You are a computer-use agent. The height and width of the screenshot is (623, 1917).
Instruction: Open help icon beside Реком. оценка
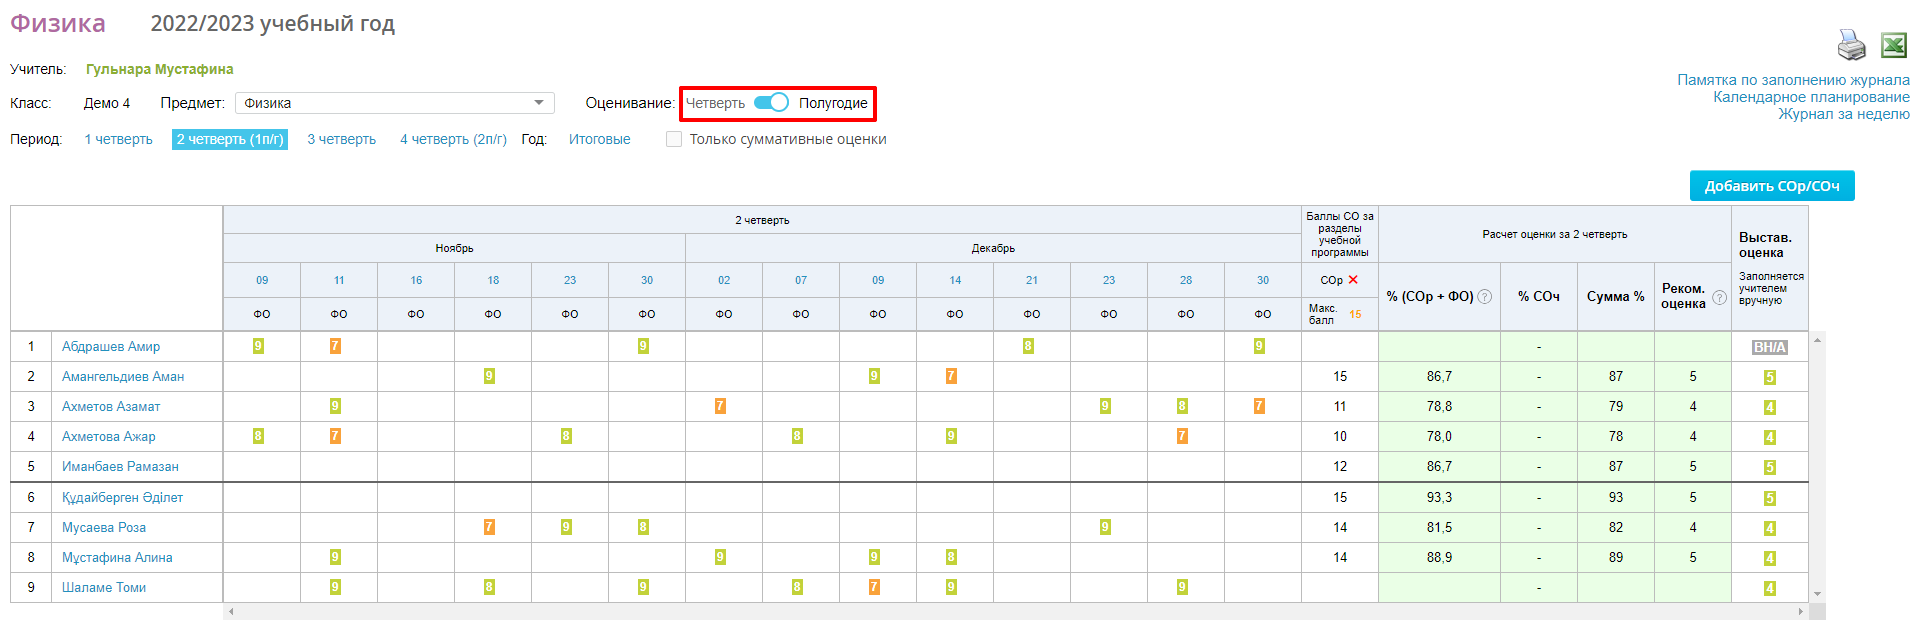1719,297
